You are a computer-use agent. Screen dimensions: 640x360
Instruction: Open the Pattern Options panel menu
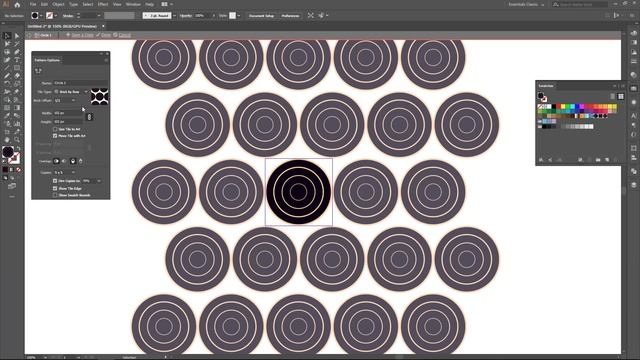tap(107, 60)
